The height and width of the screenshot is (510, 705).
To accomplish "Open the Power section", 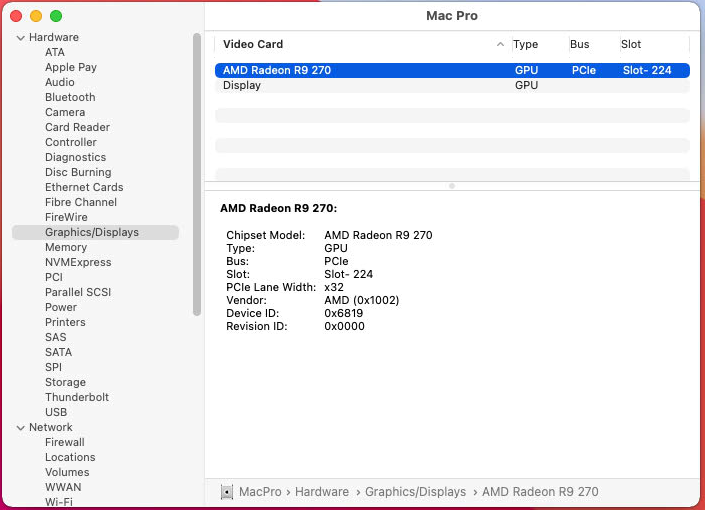I will tap(61, 307).
